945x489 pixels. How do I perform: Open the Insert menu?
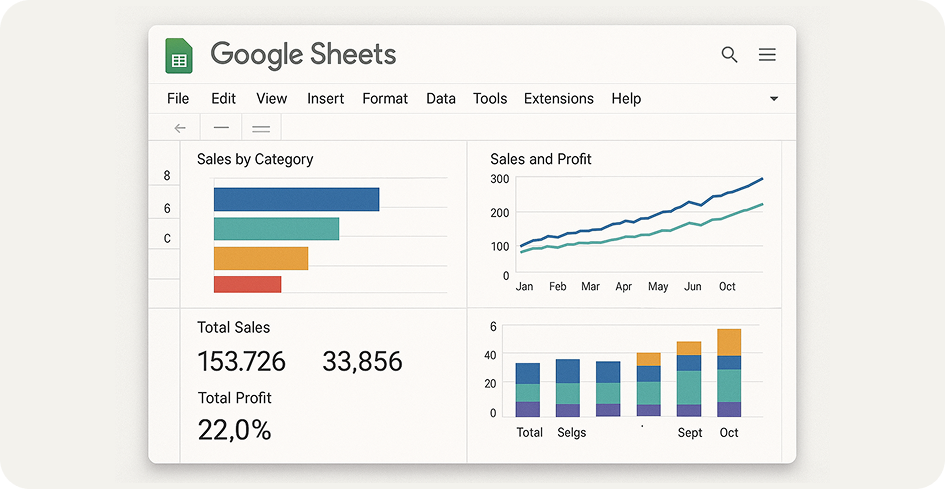pyautogui.click(x=325, y=99)
